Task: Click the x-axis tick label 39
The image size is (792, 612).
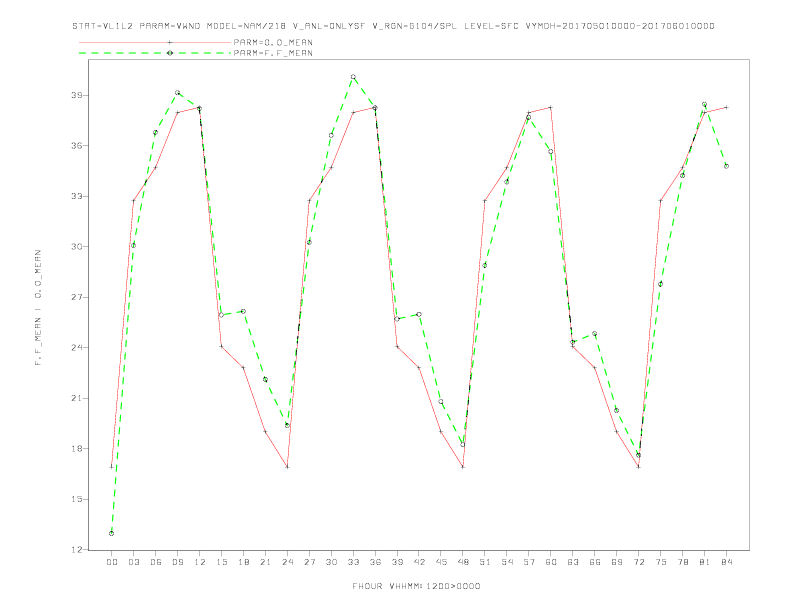Action: pyautogui.click(x=397, y=562)
